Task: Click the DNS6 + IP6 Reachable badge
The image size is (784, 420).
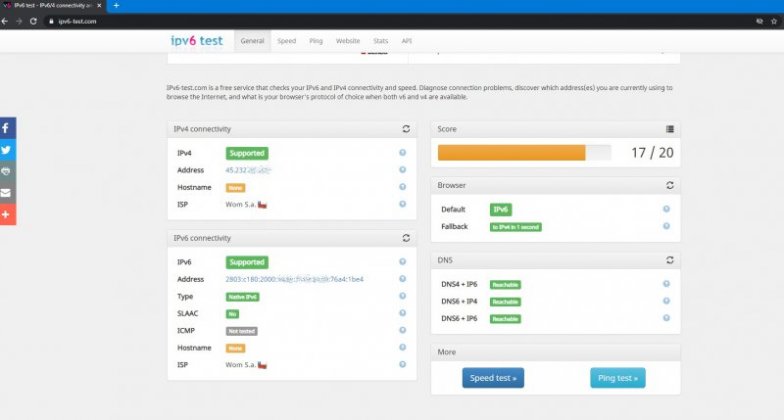Action: tap(505, 318)
